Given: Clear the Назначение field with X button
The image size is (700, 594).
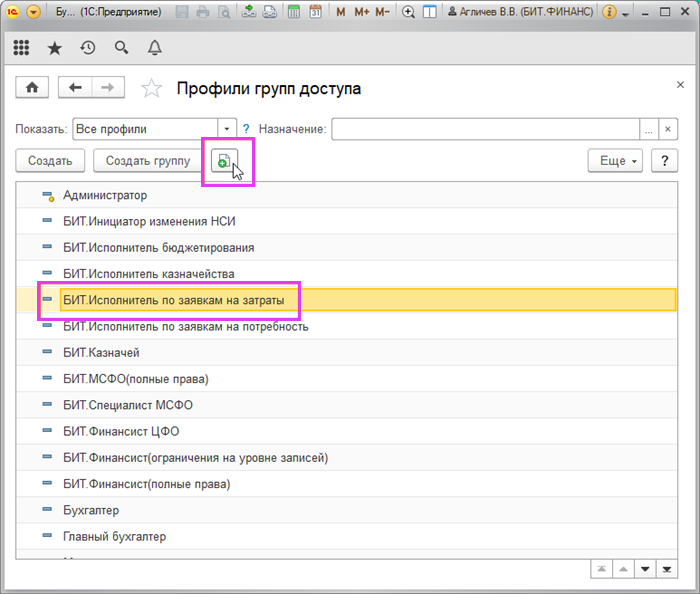Looking at the screenshot, I should [668, 129].
